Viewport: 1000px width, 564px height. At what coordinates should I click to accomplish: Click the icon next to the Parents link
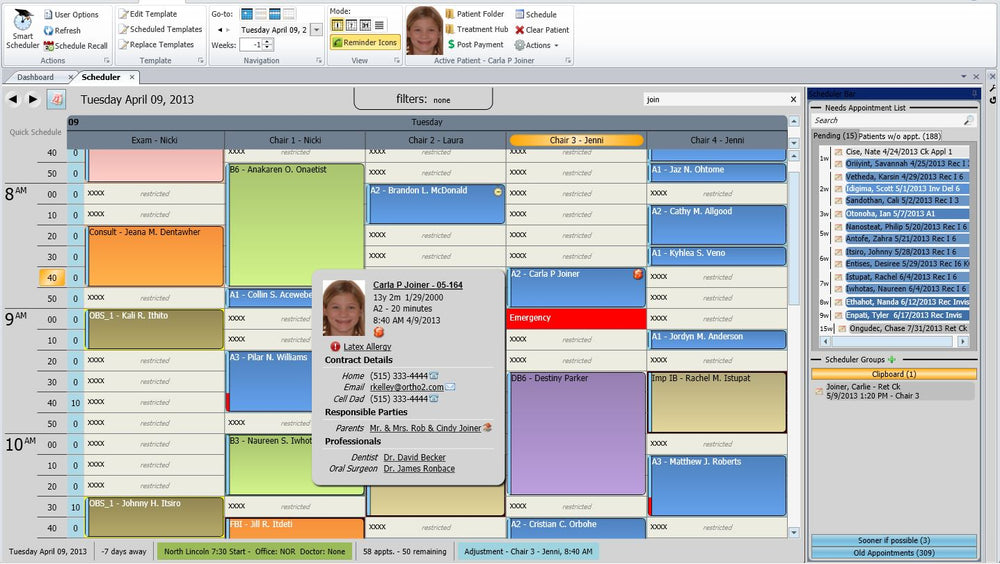click(x=488, y=427)
